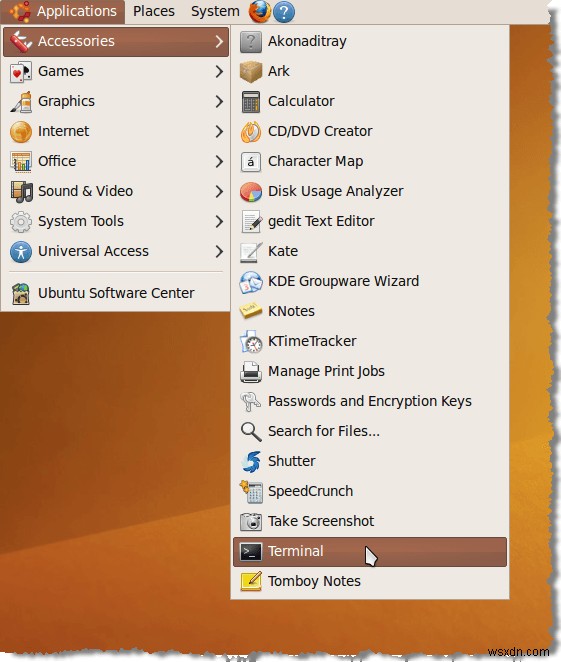Click the Character Map icon
The image size is (561, 662).
[x=251, y=162]
